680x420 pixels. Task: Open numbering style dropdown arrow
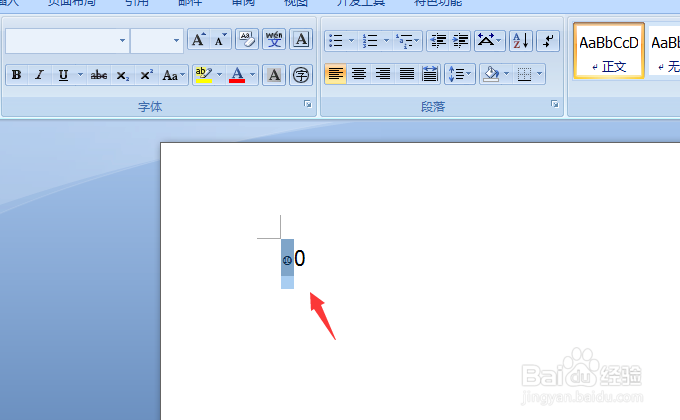point(386,41)
